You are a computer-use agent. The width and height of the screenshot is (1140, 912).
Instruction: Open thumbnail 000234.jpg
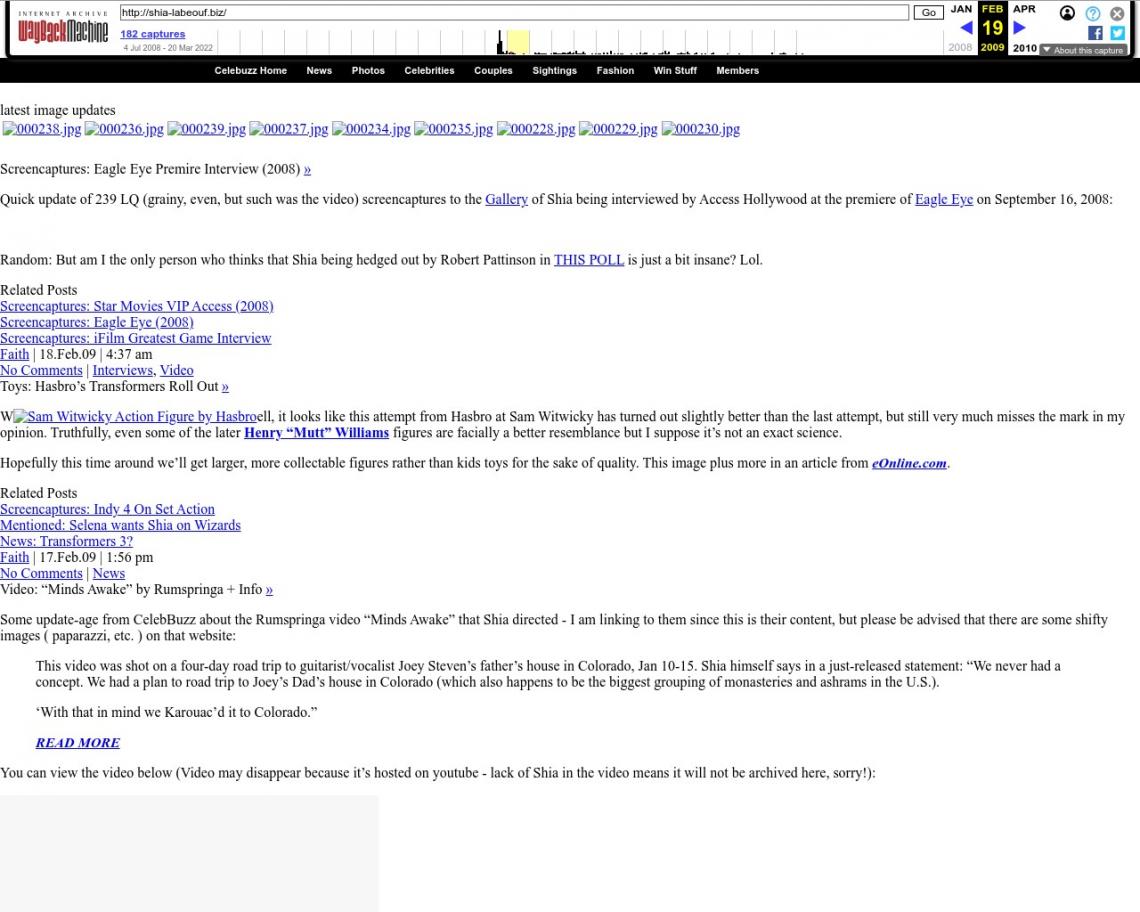pos(372,129)
